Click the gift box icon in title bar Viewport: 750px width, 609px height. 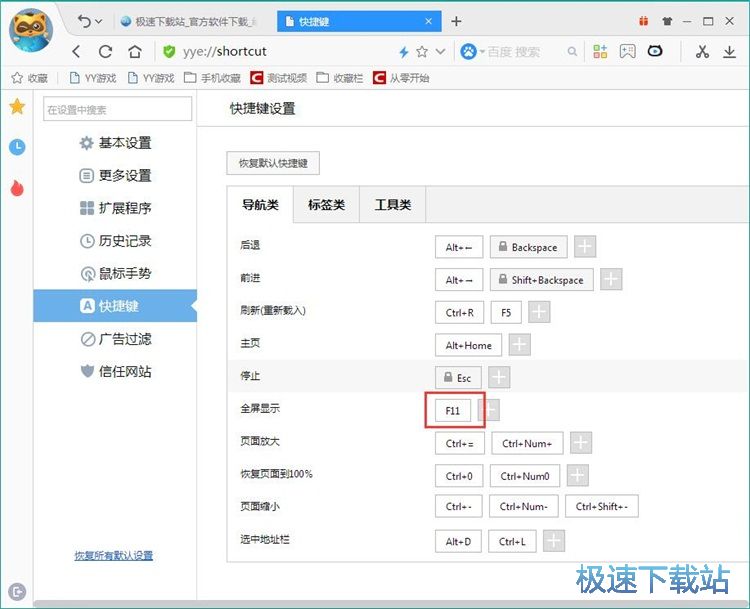[x=644, y=21]
